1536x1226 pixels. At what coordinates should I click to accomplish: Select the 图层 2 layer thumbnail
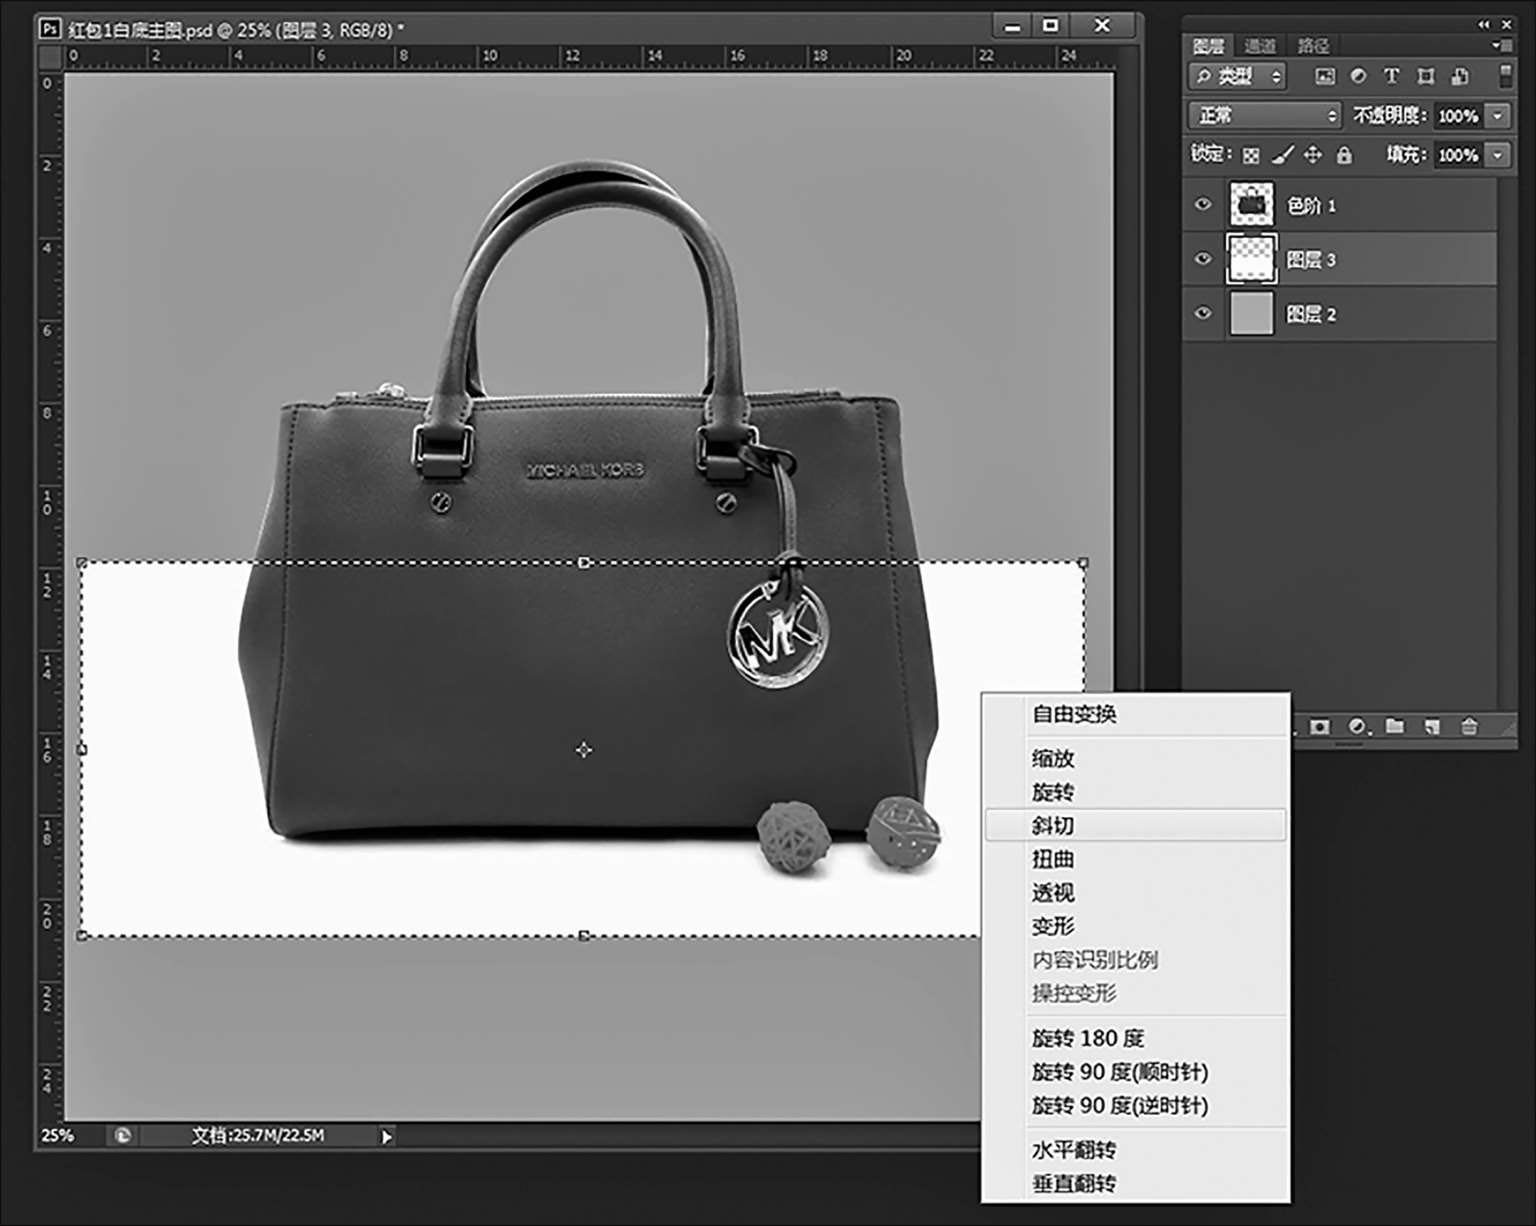click(1251, 314)
